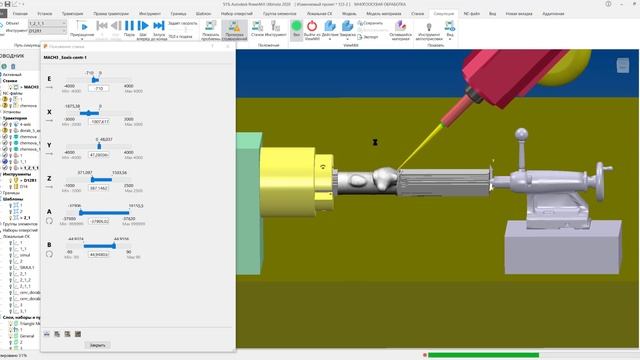Switch to the Граница ribbon tab
Screen dimensions: 640x360
178,14
